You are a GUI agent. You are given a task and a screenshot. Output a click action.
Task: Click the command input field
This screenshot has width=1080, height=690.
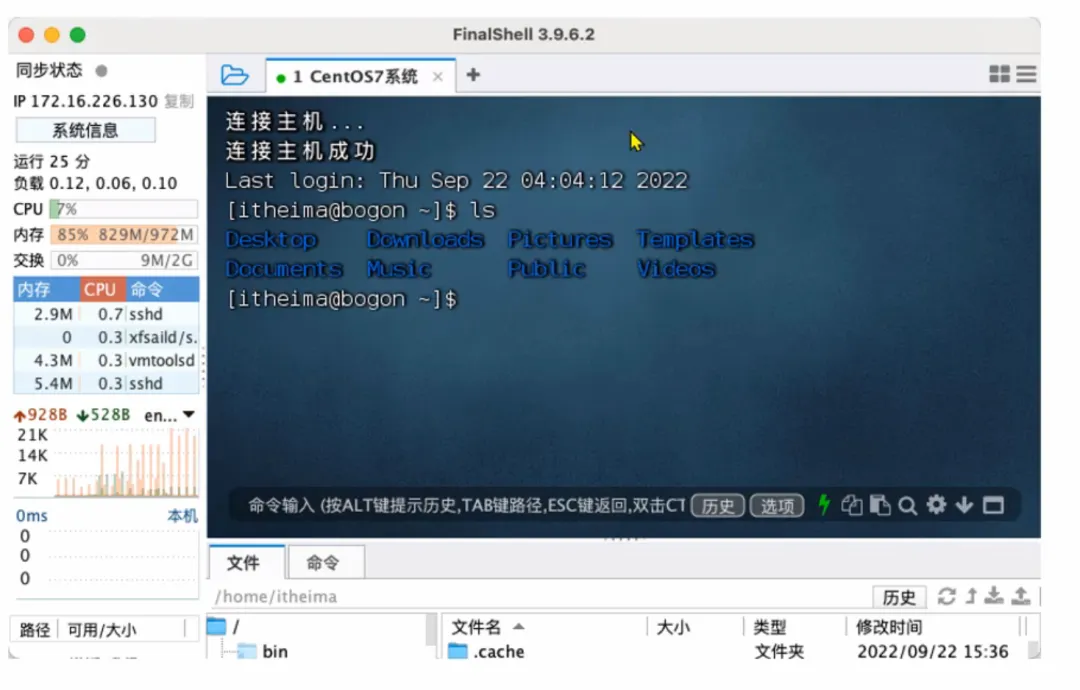tap(465, 506)
